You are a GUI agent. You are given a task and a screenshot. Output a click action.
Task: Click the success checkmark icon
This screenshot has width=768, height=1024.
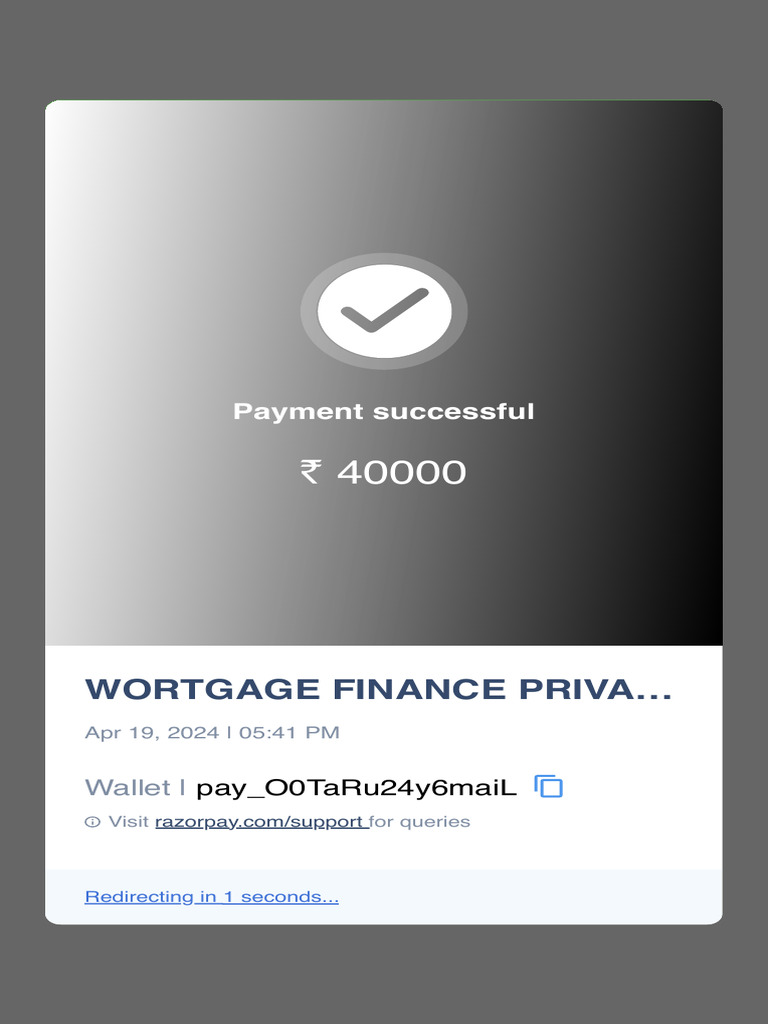(x=385, y=312)
